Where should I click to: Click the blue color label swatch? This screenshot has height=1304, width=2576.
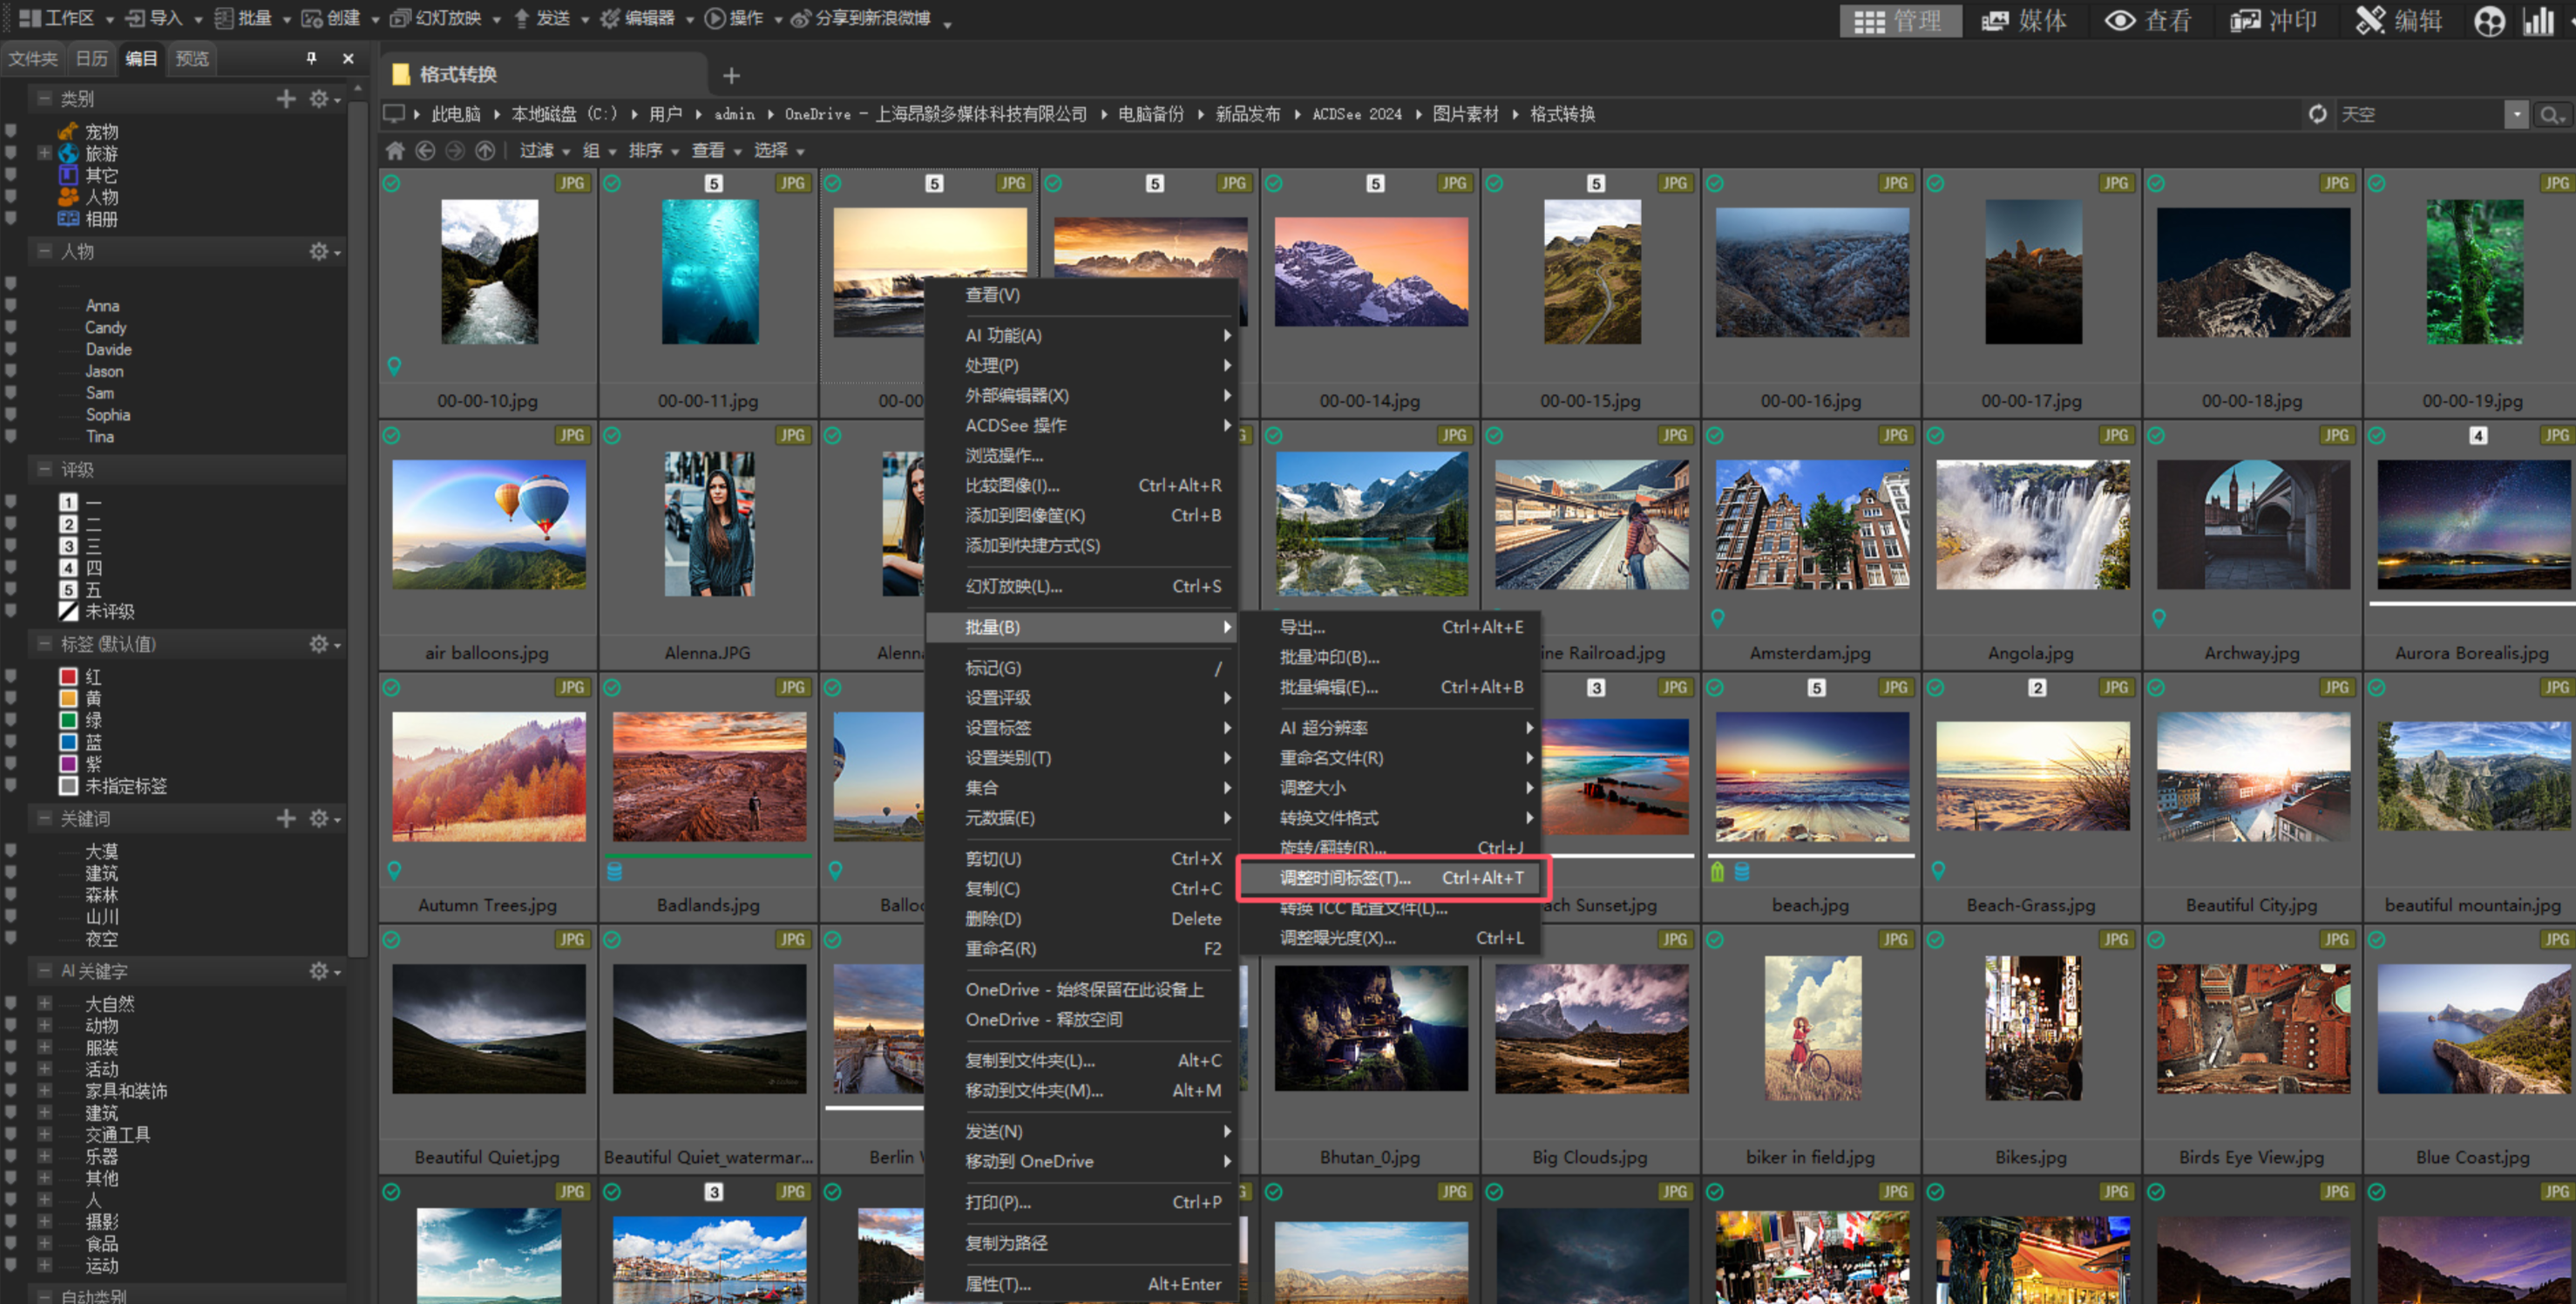tap(69, 741)
